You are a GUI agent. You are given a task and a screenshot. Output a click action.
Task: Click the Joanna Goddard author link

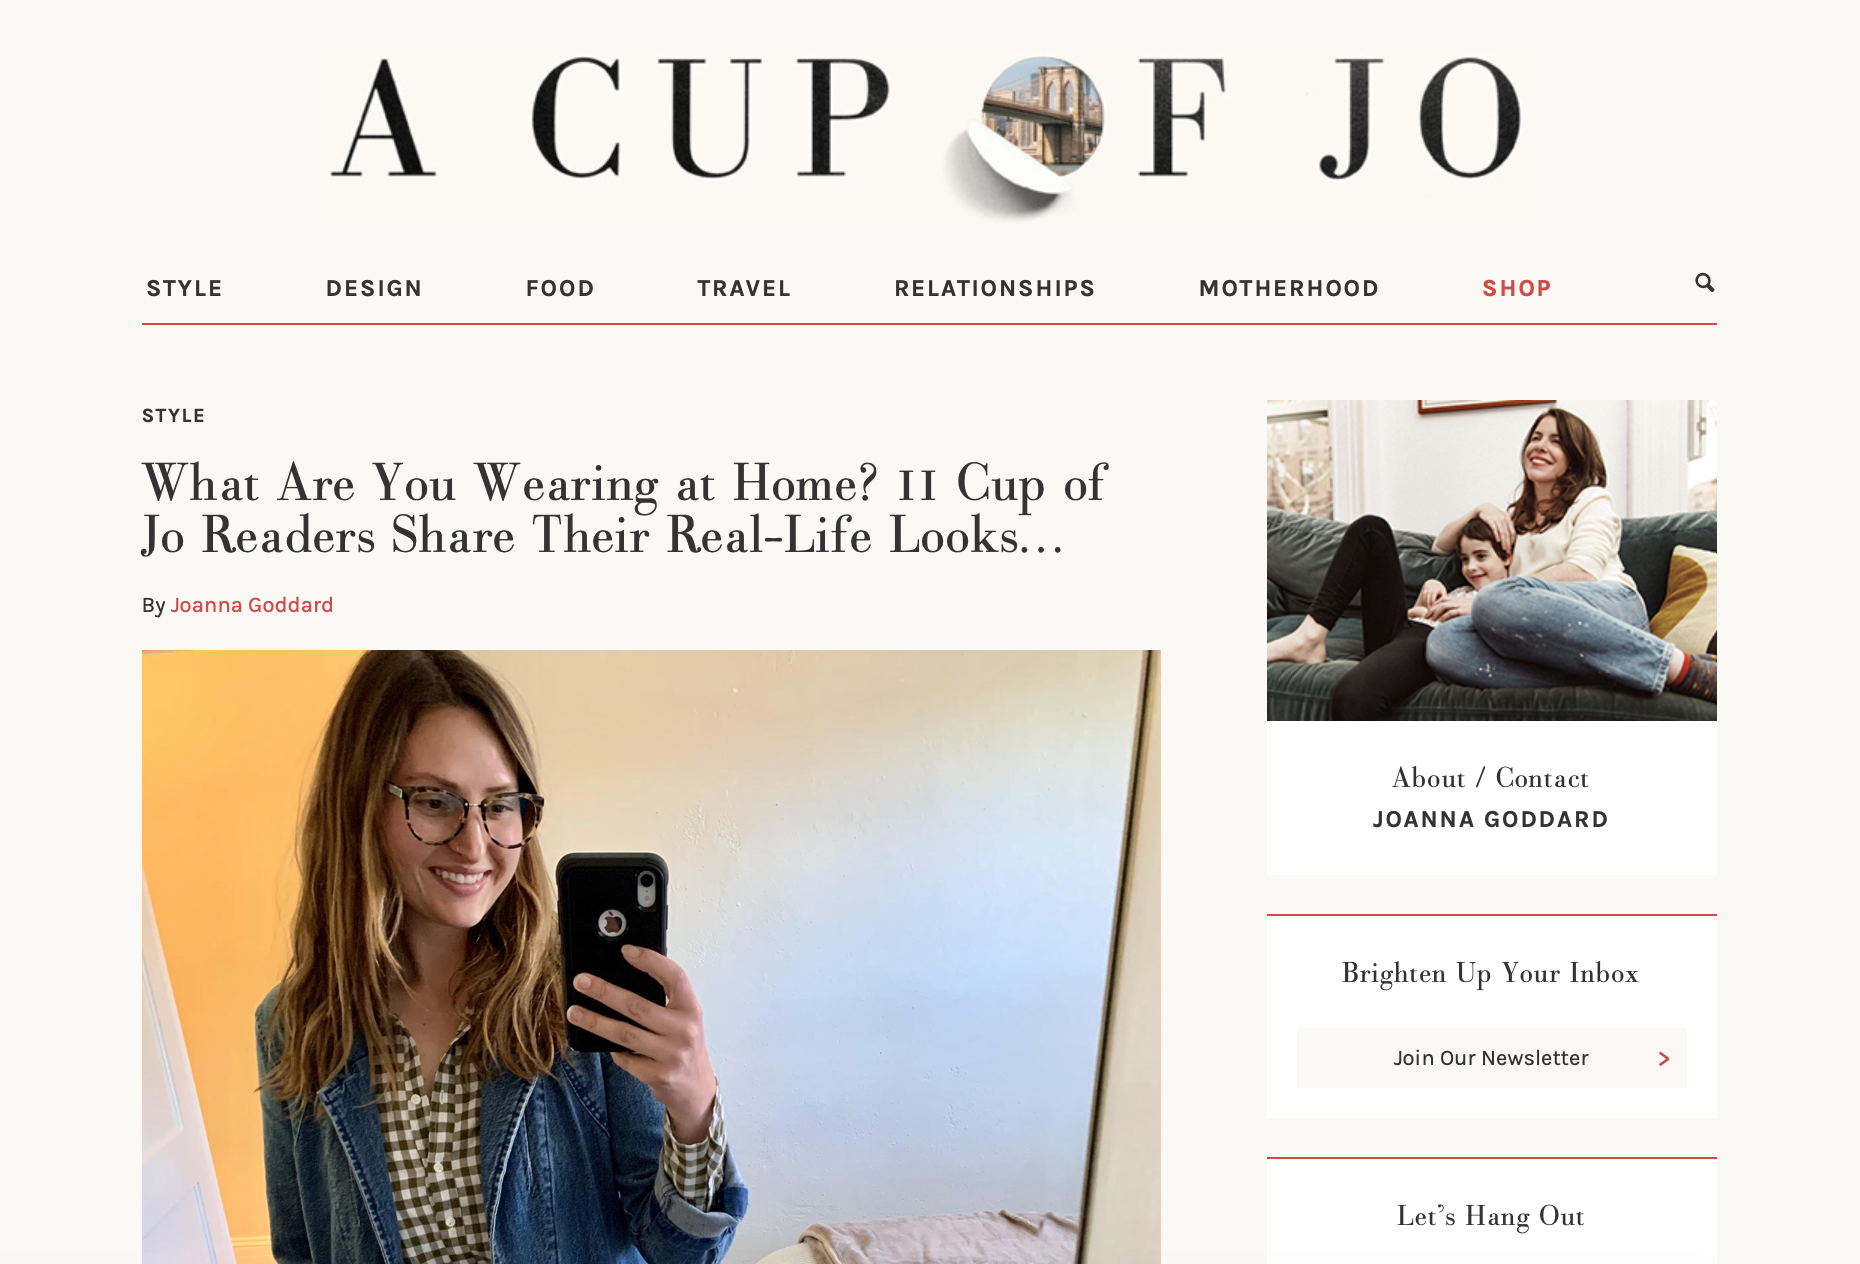(252, 605)
